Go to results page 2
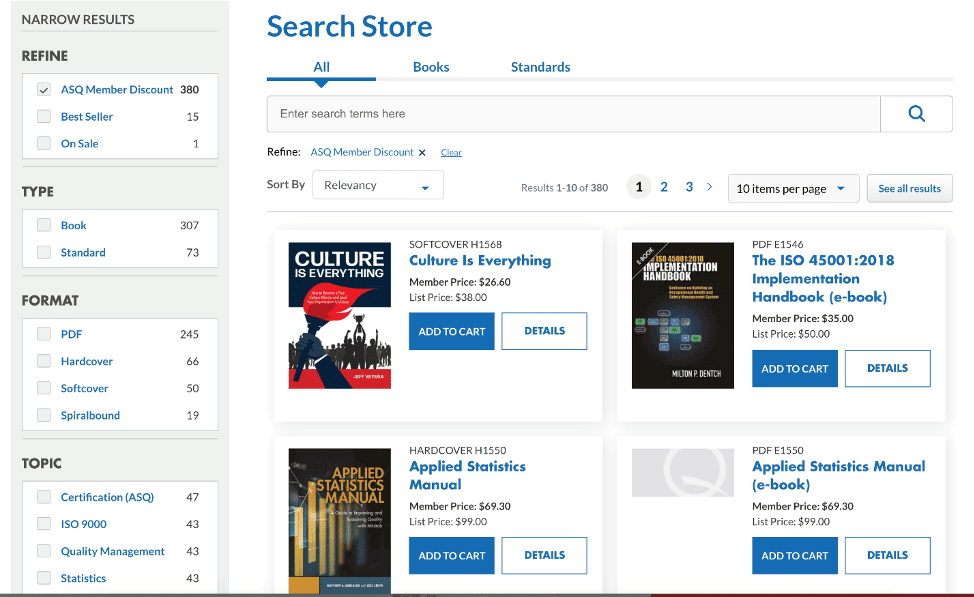Image resolution: width=974 pixels, height=597 pixels. pyautogui.click(x=664, y=187)
